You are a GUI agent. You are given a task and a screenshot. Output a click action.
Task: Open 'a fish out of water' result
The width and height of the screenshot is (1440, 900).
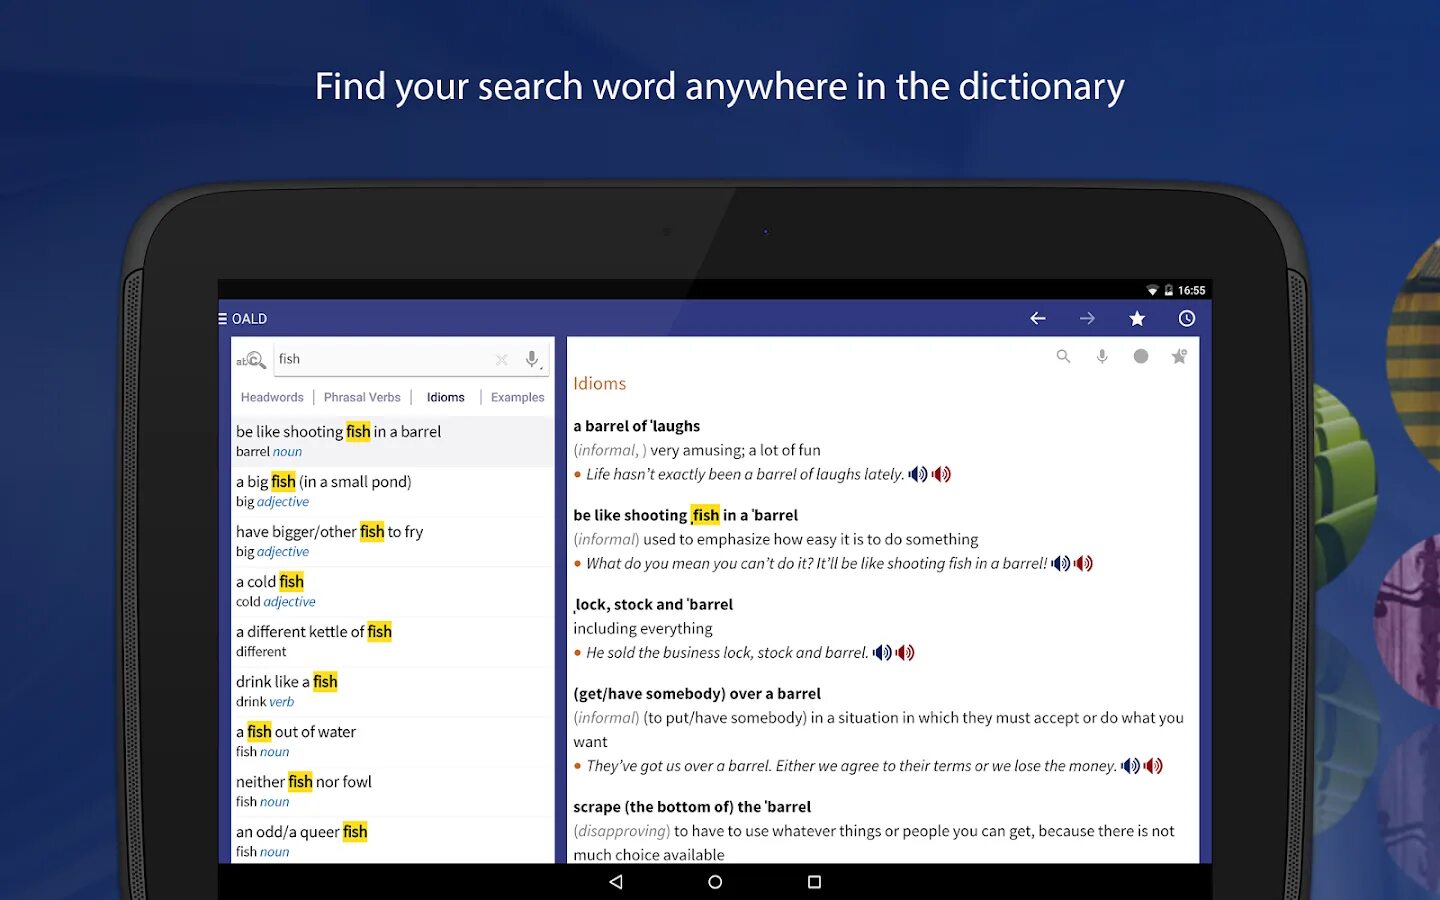[392, 741]
